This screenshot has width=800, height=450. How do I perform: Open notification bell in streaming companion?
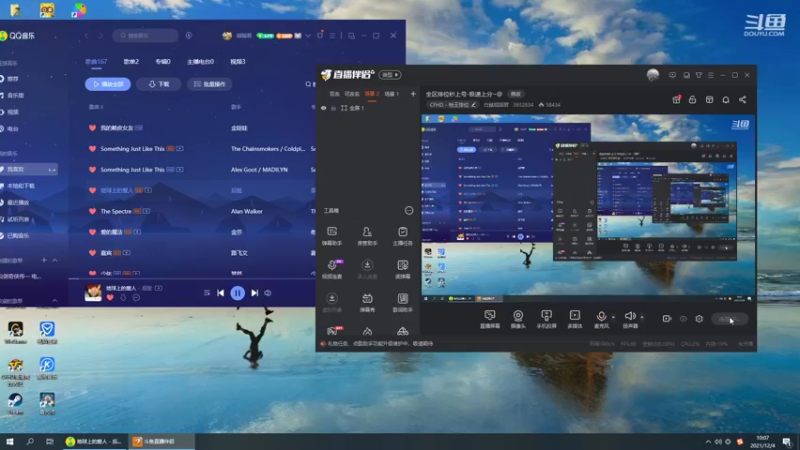tap(726, 99)
